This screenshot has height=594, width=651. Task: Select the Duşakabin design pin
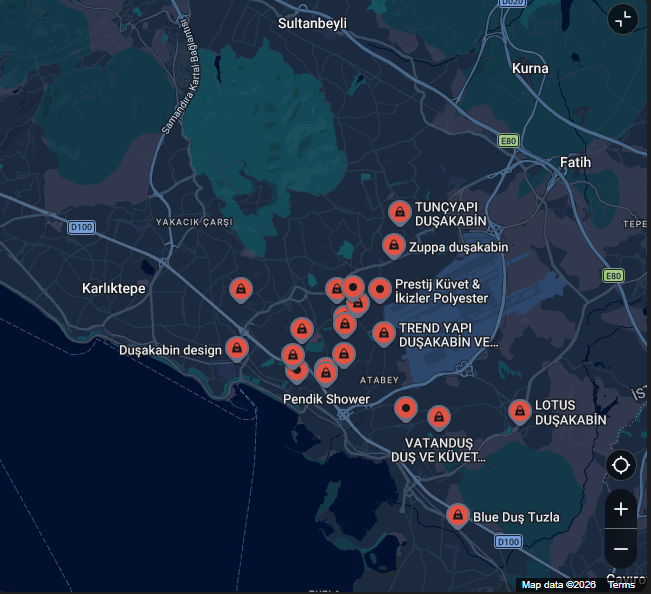pos(237,348)
